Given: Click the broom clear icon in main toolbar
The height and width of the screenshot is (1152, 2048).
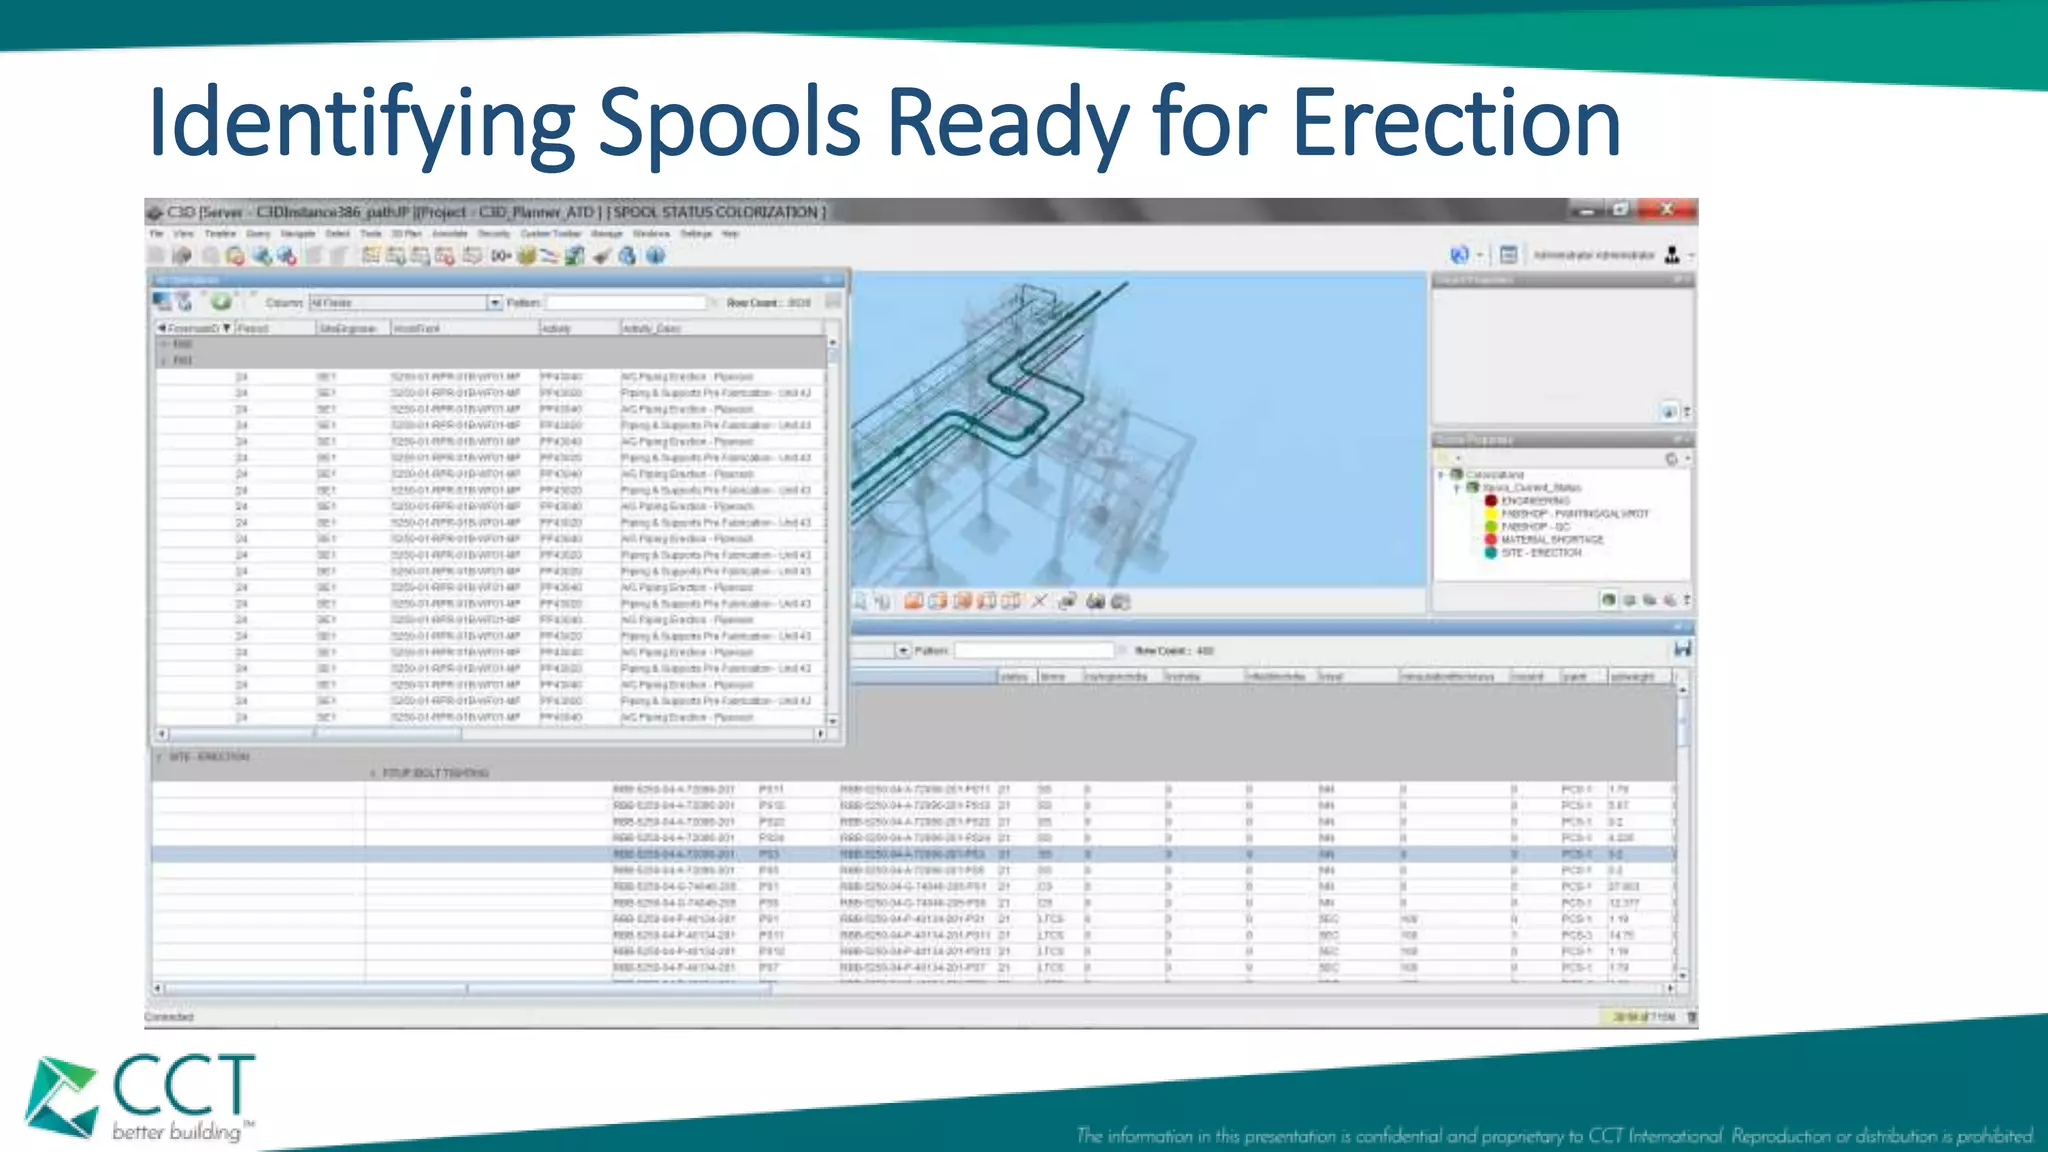Looking at the screenshot, I should click(x=601, y=256).
